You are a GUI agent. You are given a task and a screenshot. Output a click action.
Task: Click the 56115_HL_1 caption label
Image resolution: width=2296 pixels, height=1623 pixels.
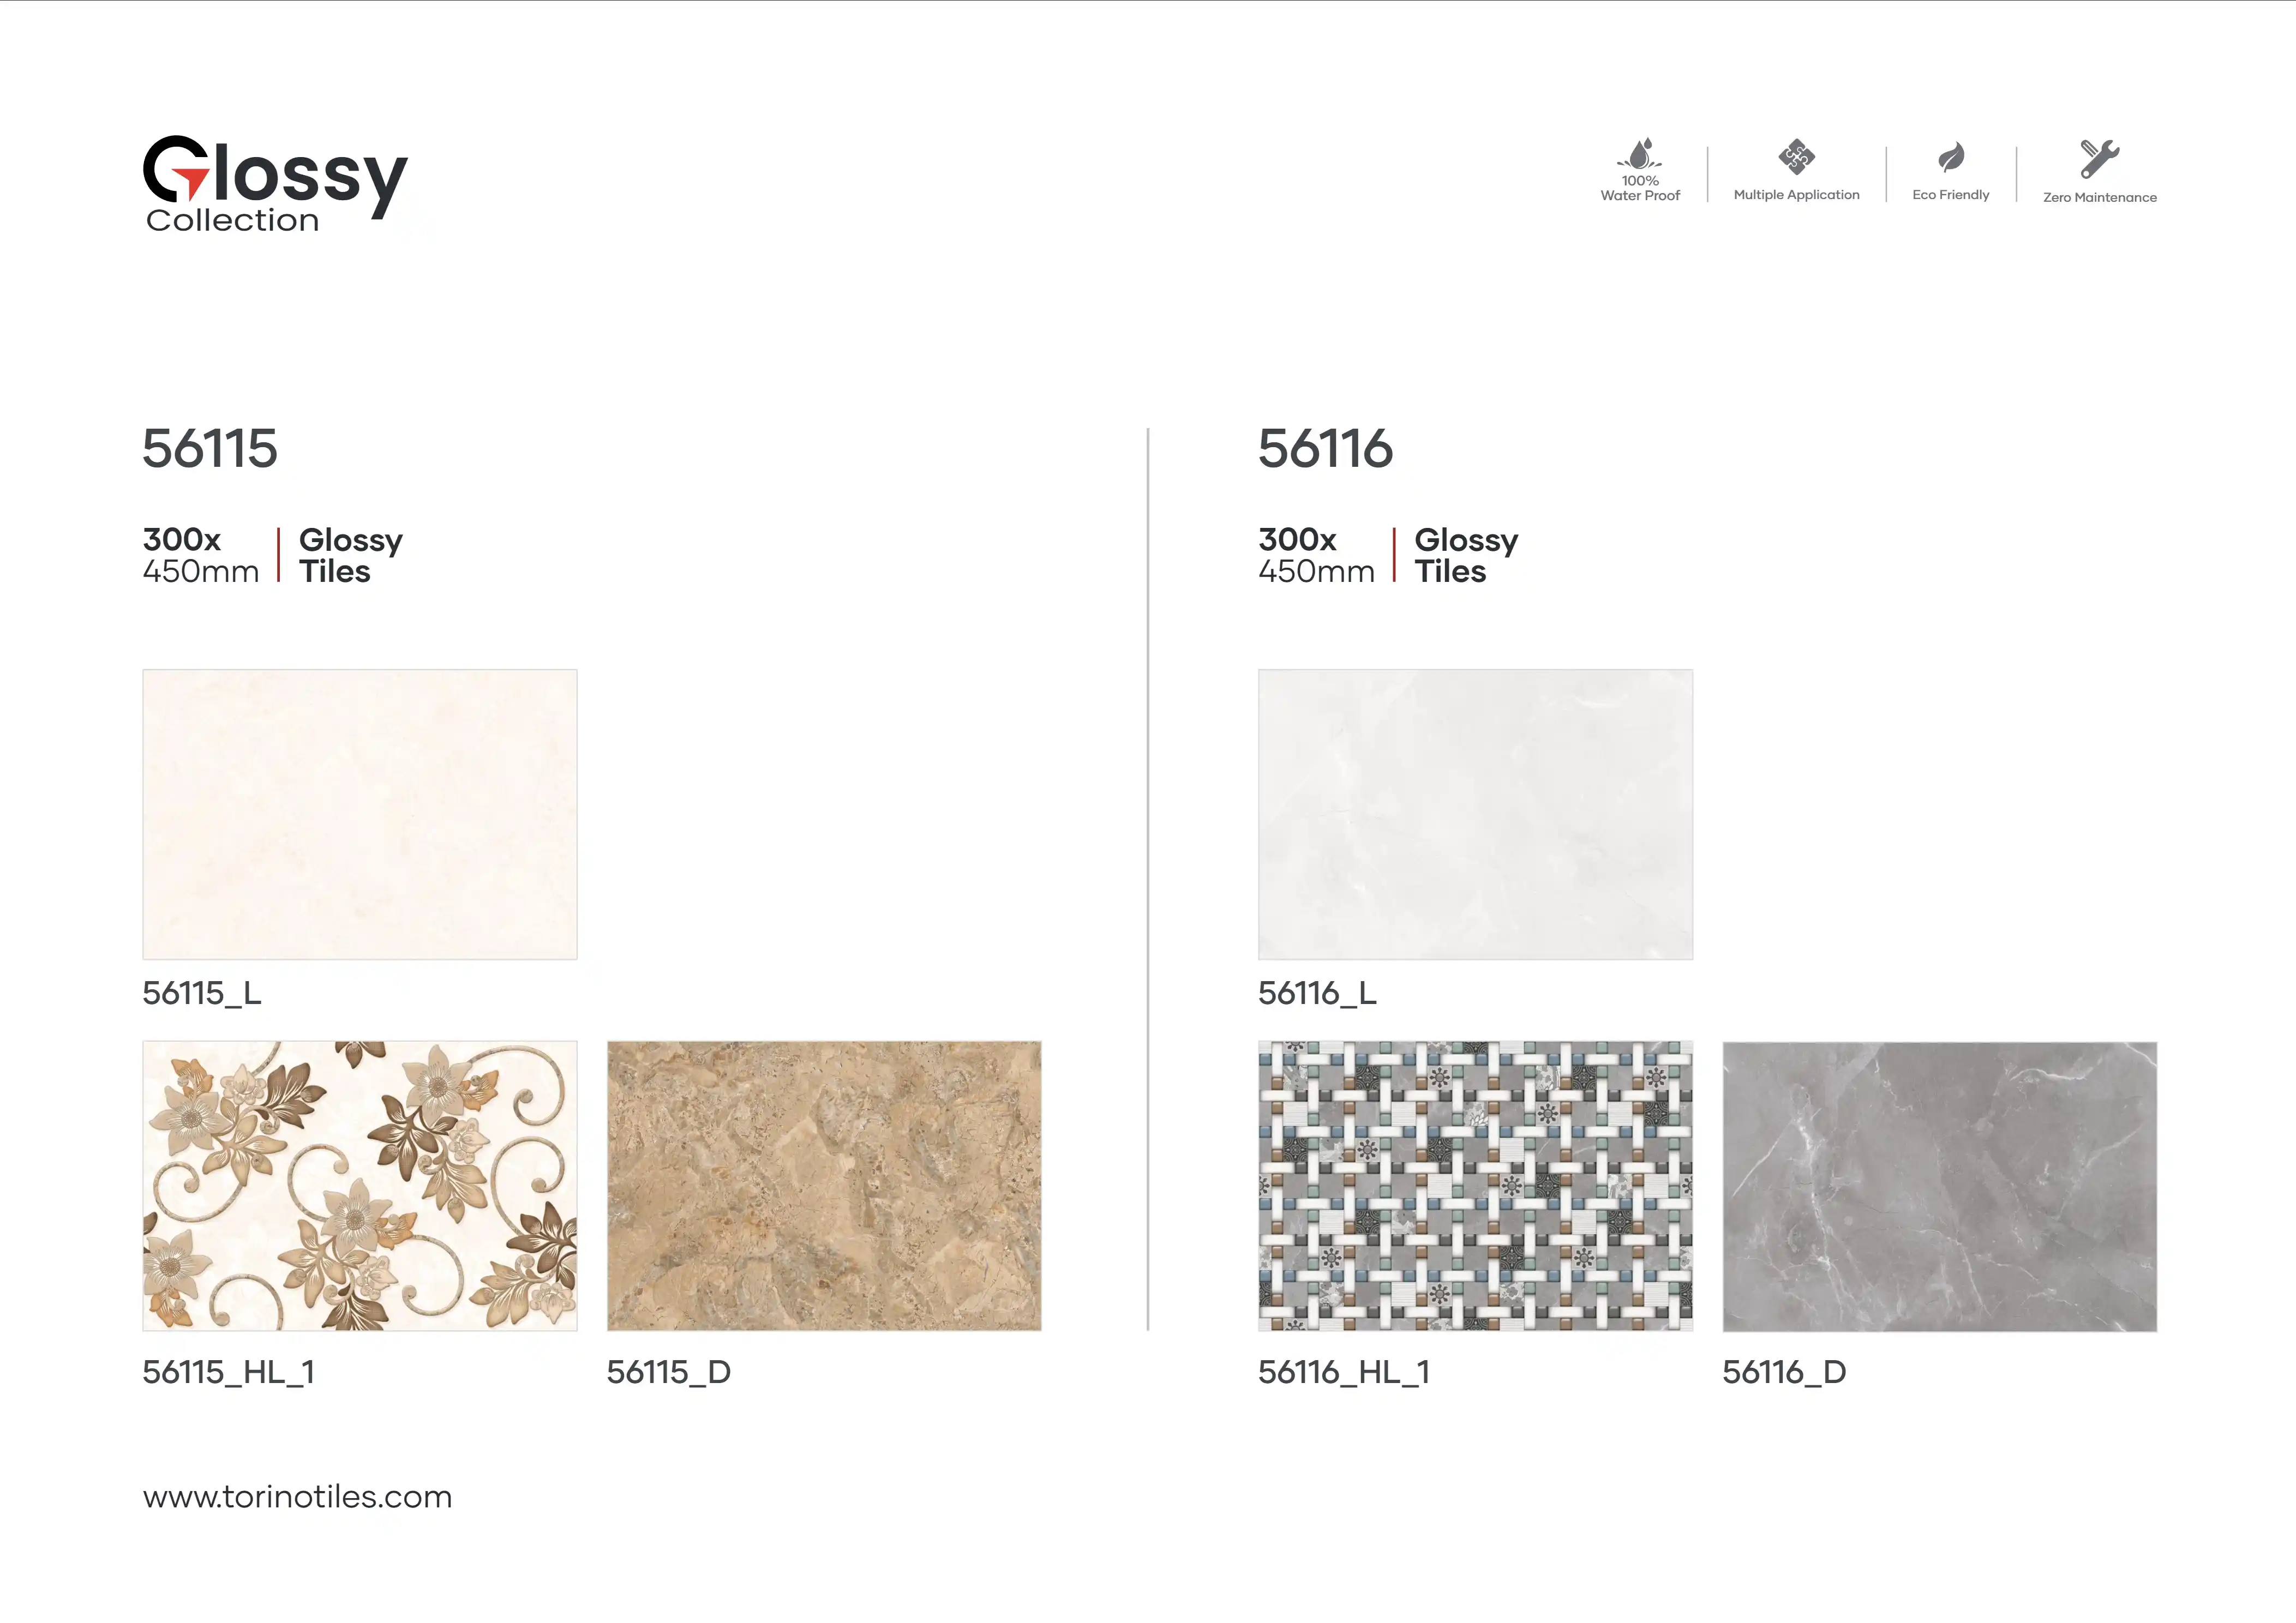pos(228,1372)
